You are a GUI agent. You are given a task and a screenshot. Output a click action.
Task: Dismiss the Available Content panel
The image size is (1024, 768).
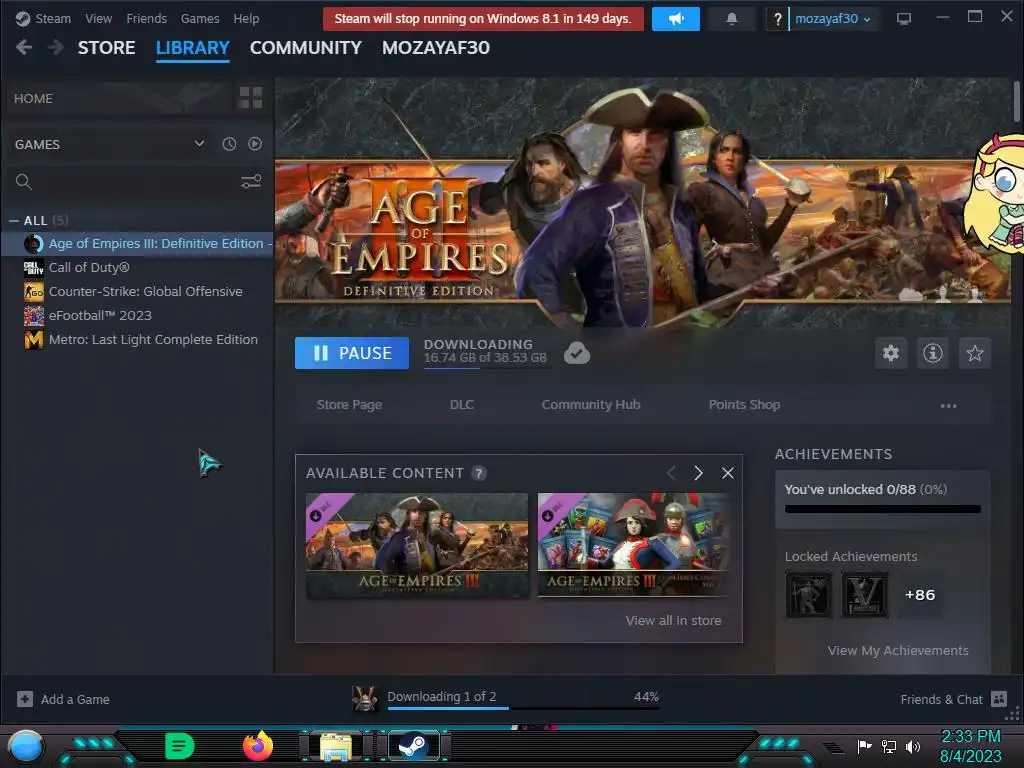tap(728, 473)
